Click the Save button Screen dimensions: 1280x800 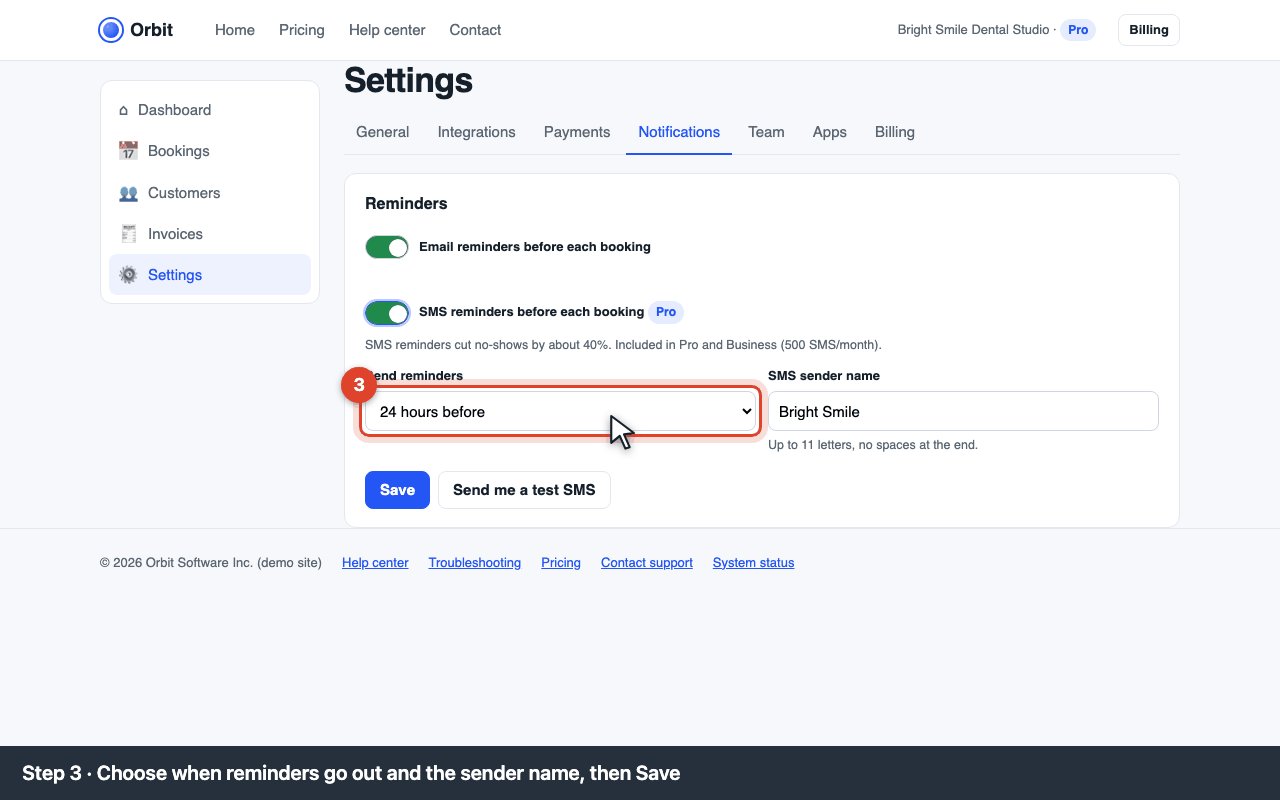397,490
